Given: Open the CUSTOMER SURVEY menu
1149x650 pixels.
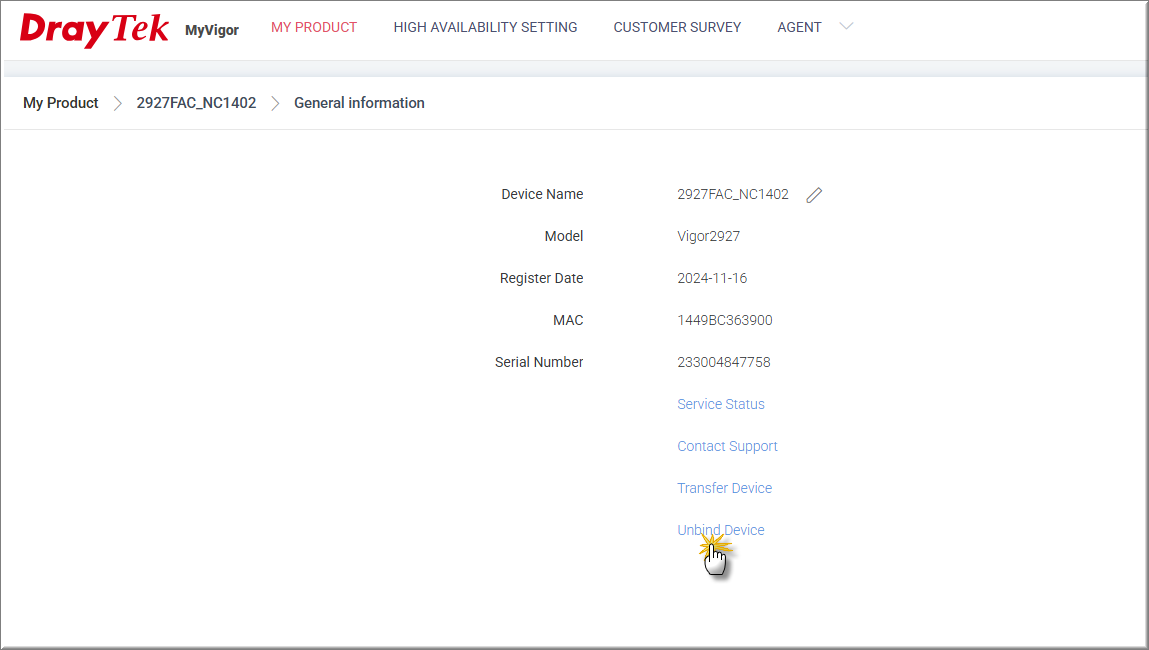Looking at the screenshot, I should click(x=677, y=27).
